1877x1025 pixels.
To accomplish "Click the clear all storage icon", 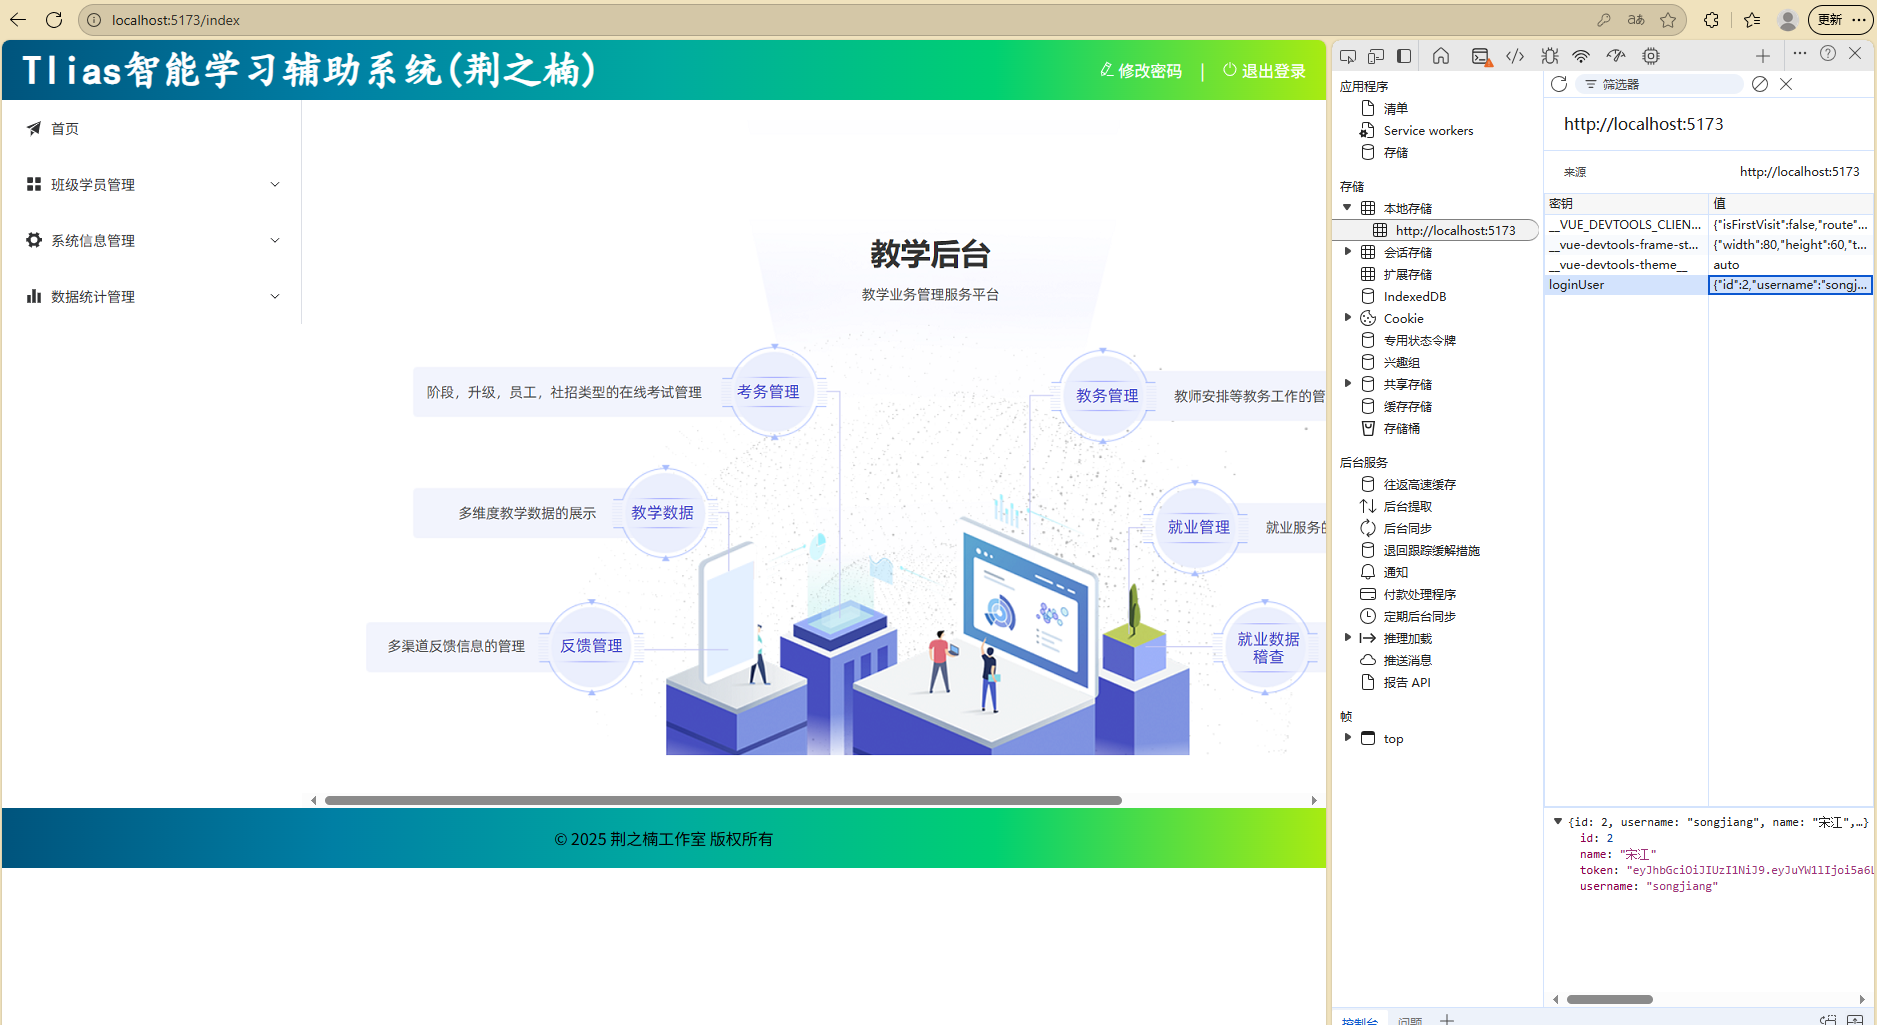I will point(1760,84).
